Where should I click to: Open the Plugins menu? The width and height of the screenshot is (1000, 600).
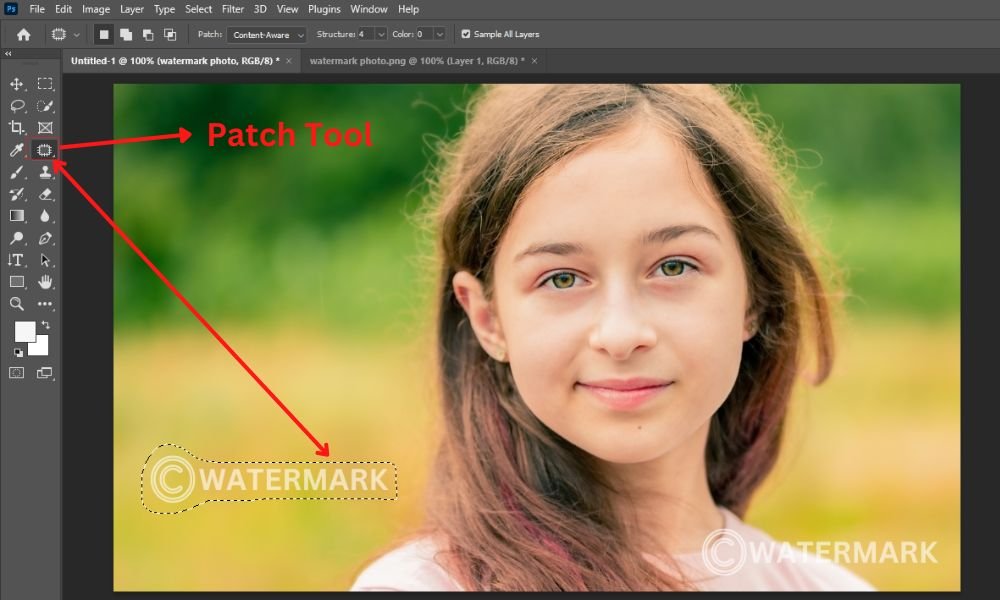click(324, 9)
